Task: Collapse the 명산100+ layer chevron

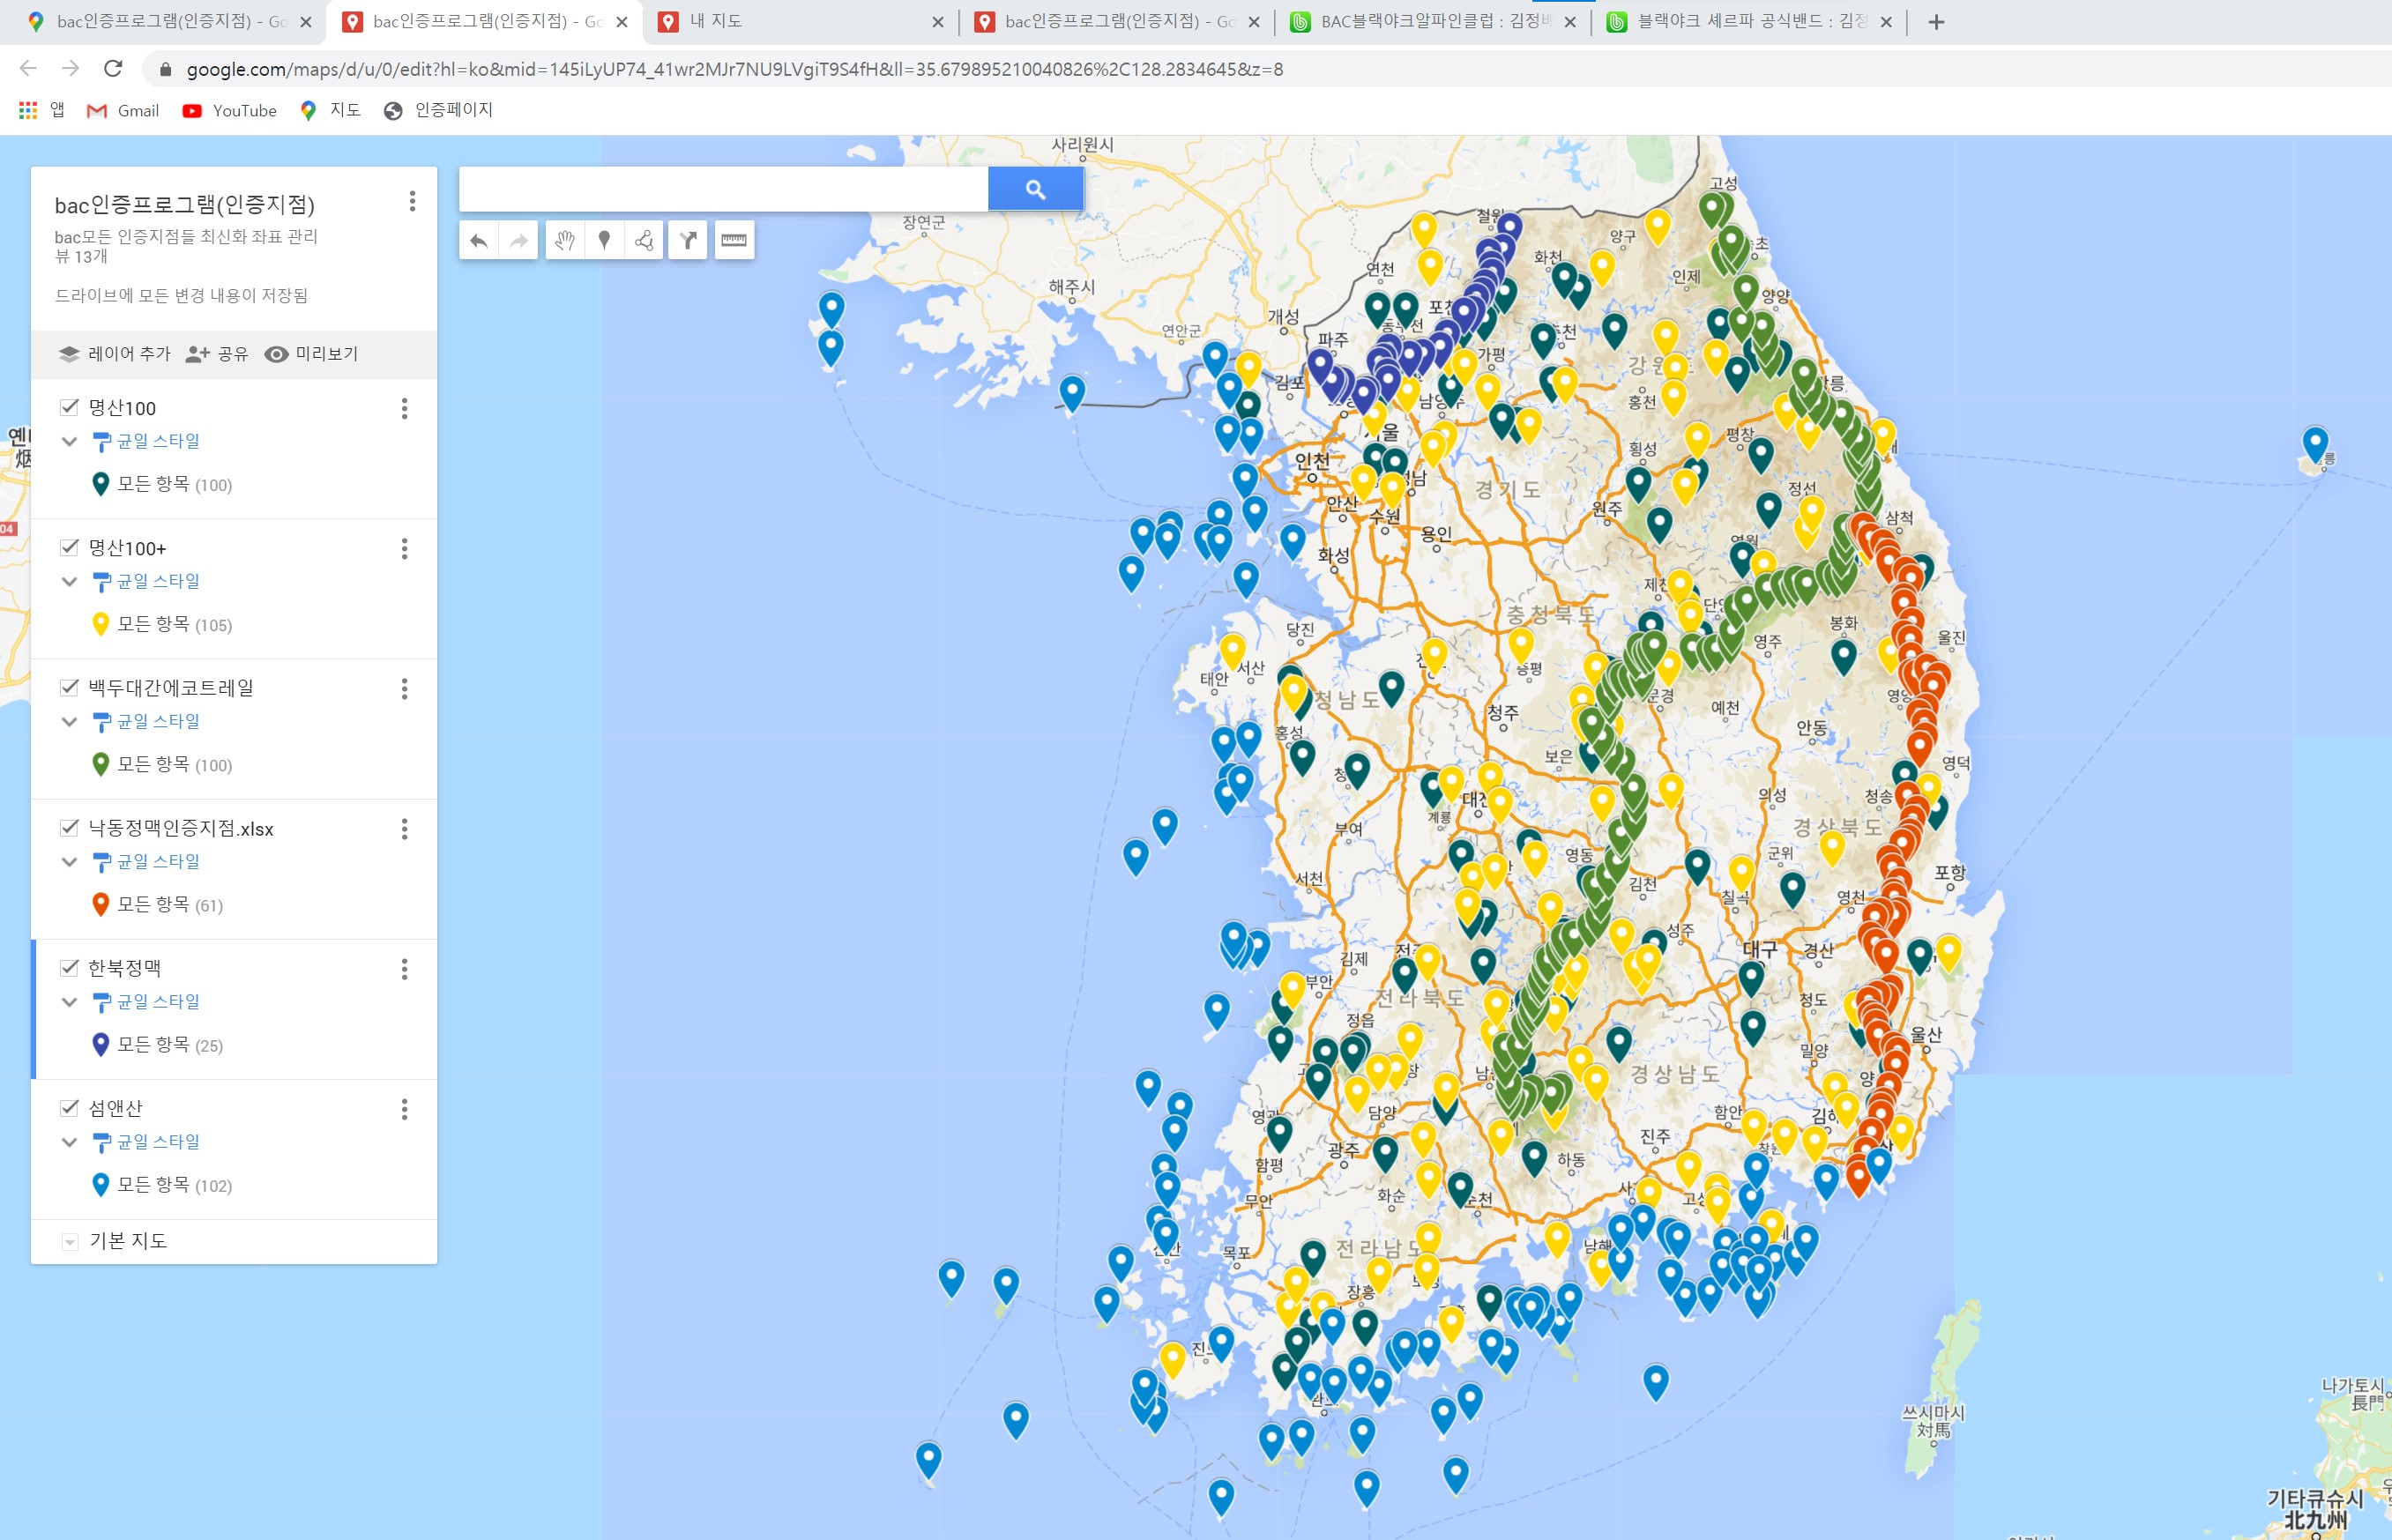Action: pyautogui.click(x=69, y=581)
